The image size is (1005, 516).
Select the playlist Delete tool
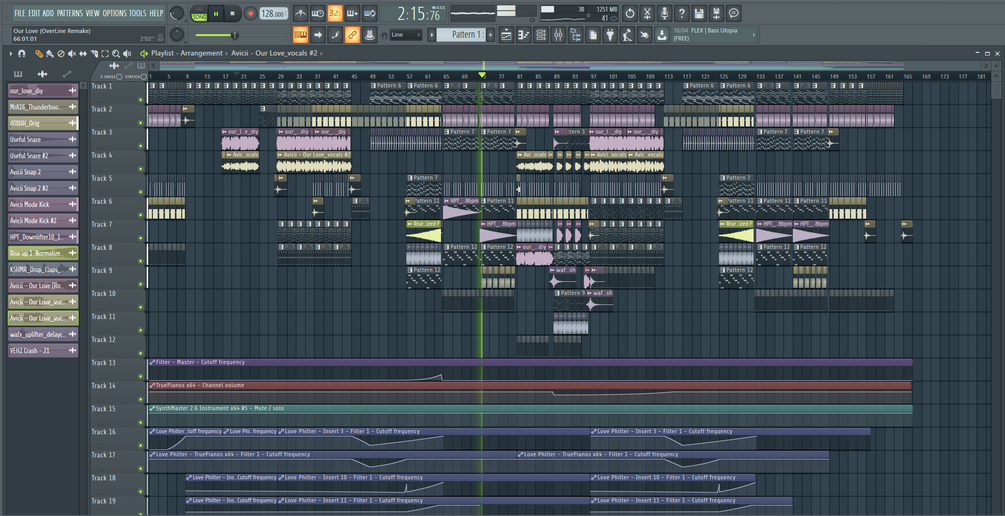61,54
